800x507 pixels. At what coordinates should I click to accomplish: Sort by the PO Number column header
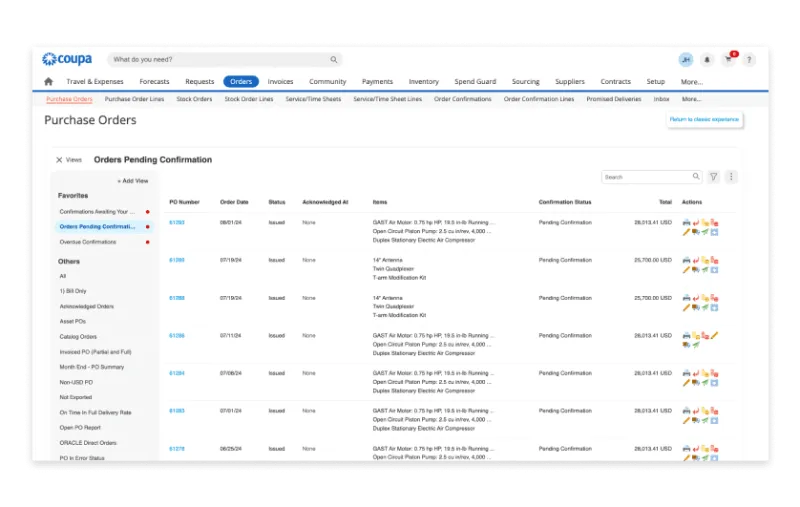[184, 202]
